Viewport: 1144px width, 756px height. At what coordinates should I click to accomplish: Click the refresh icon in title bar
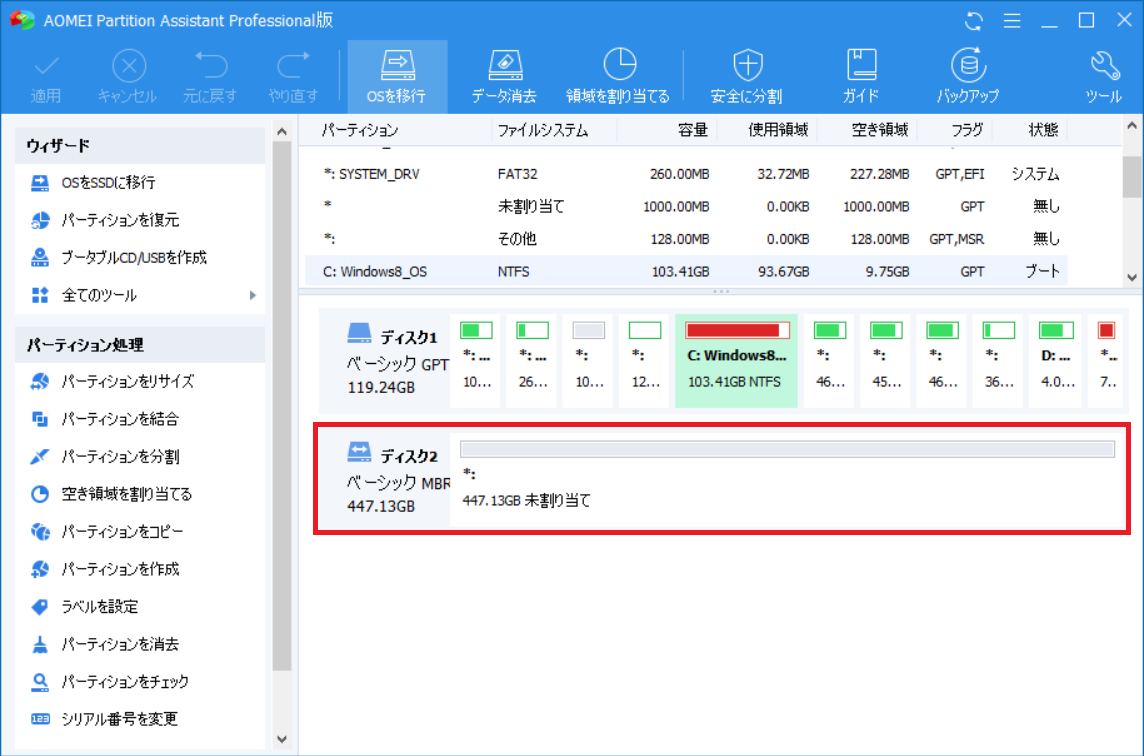[973, 20]
